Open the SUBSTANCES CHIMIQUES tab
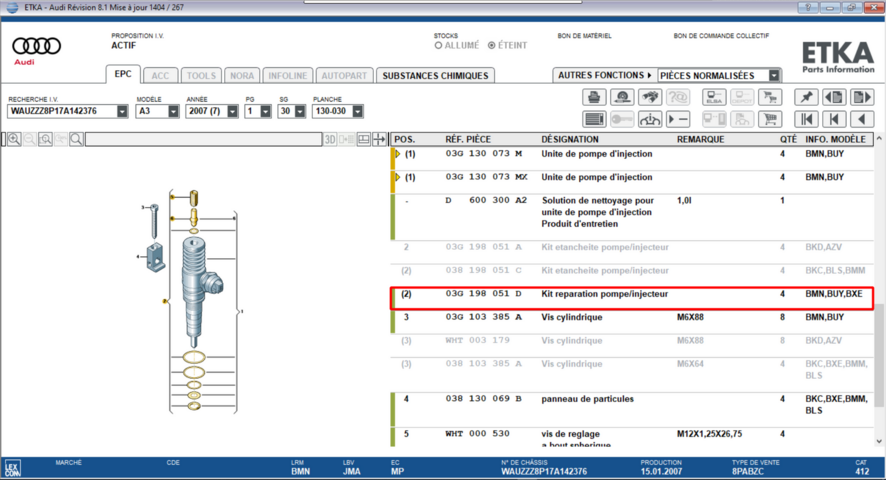 (435, 76)
